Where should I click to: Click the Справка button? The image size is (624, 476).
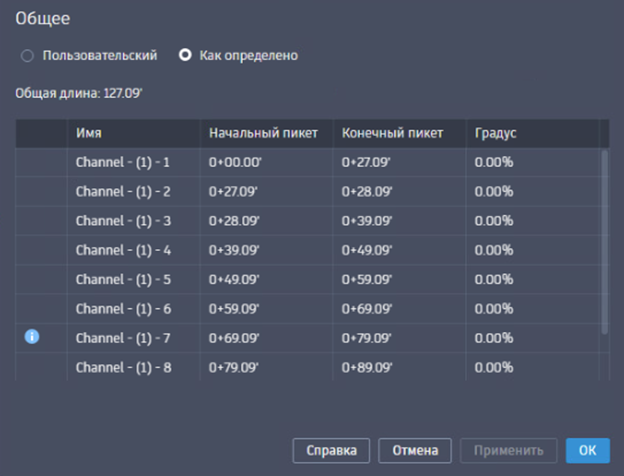tap(331, 450)
